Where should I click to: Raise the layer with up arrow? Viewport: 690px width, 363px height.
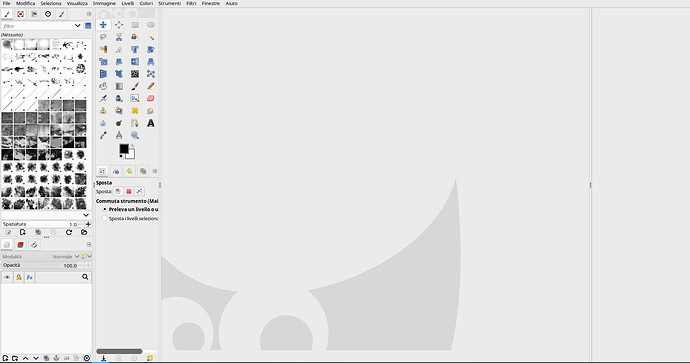coord(26,358)
